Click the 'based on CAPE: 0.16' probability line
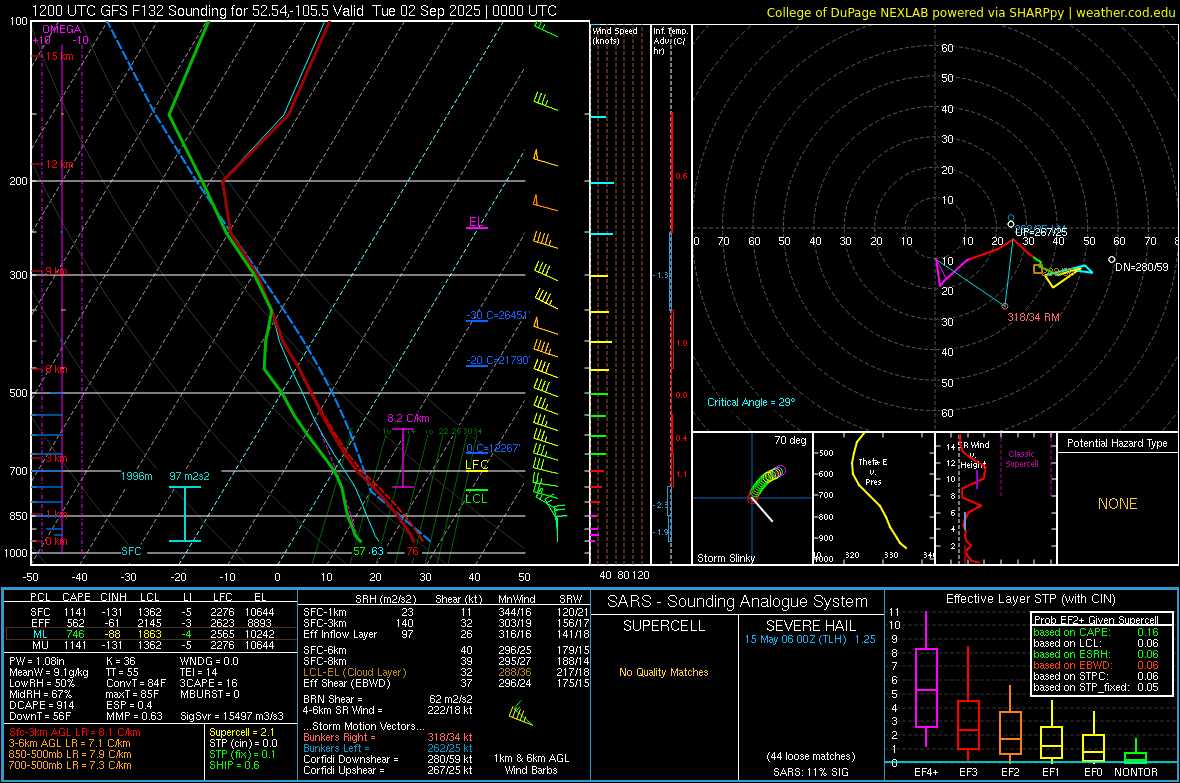The width and height of the screenshot is (1180, 783). [1096, 632]
